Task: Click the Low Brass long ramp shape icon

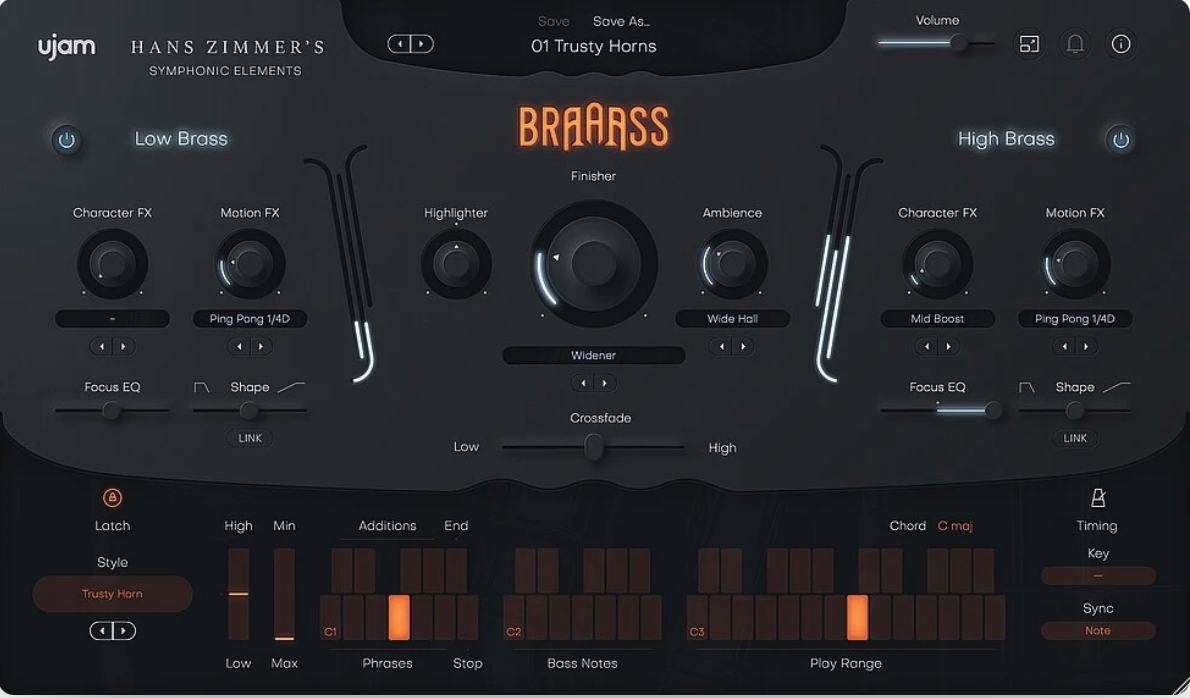Action: coord(291,387)
